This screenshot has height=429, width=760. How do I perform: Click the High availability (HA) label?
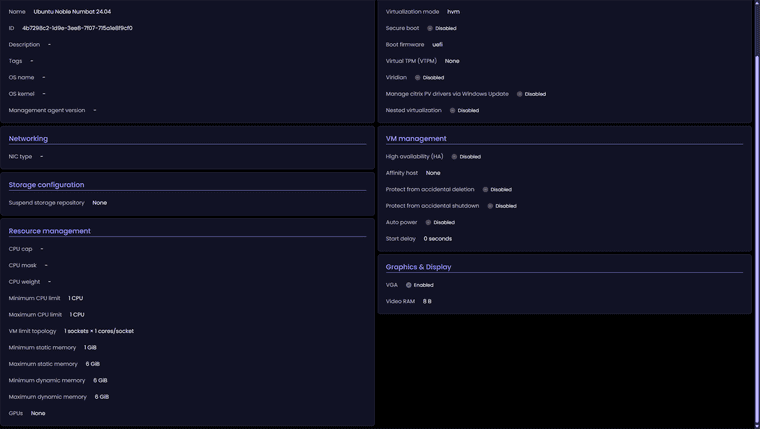414,157
